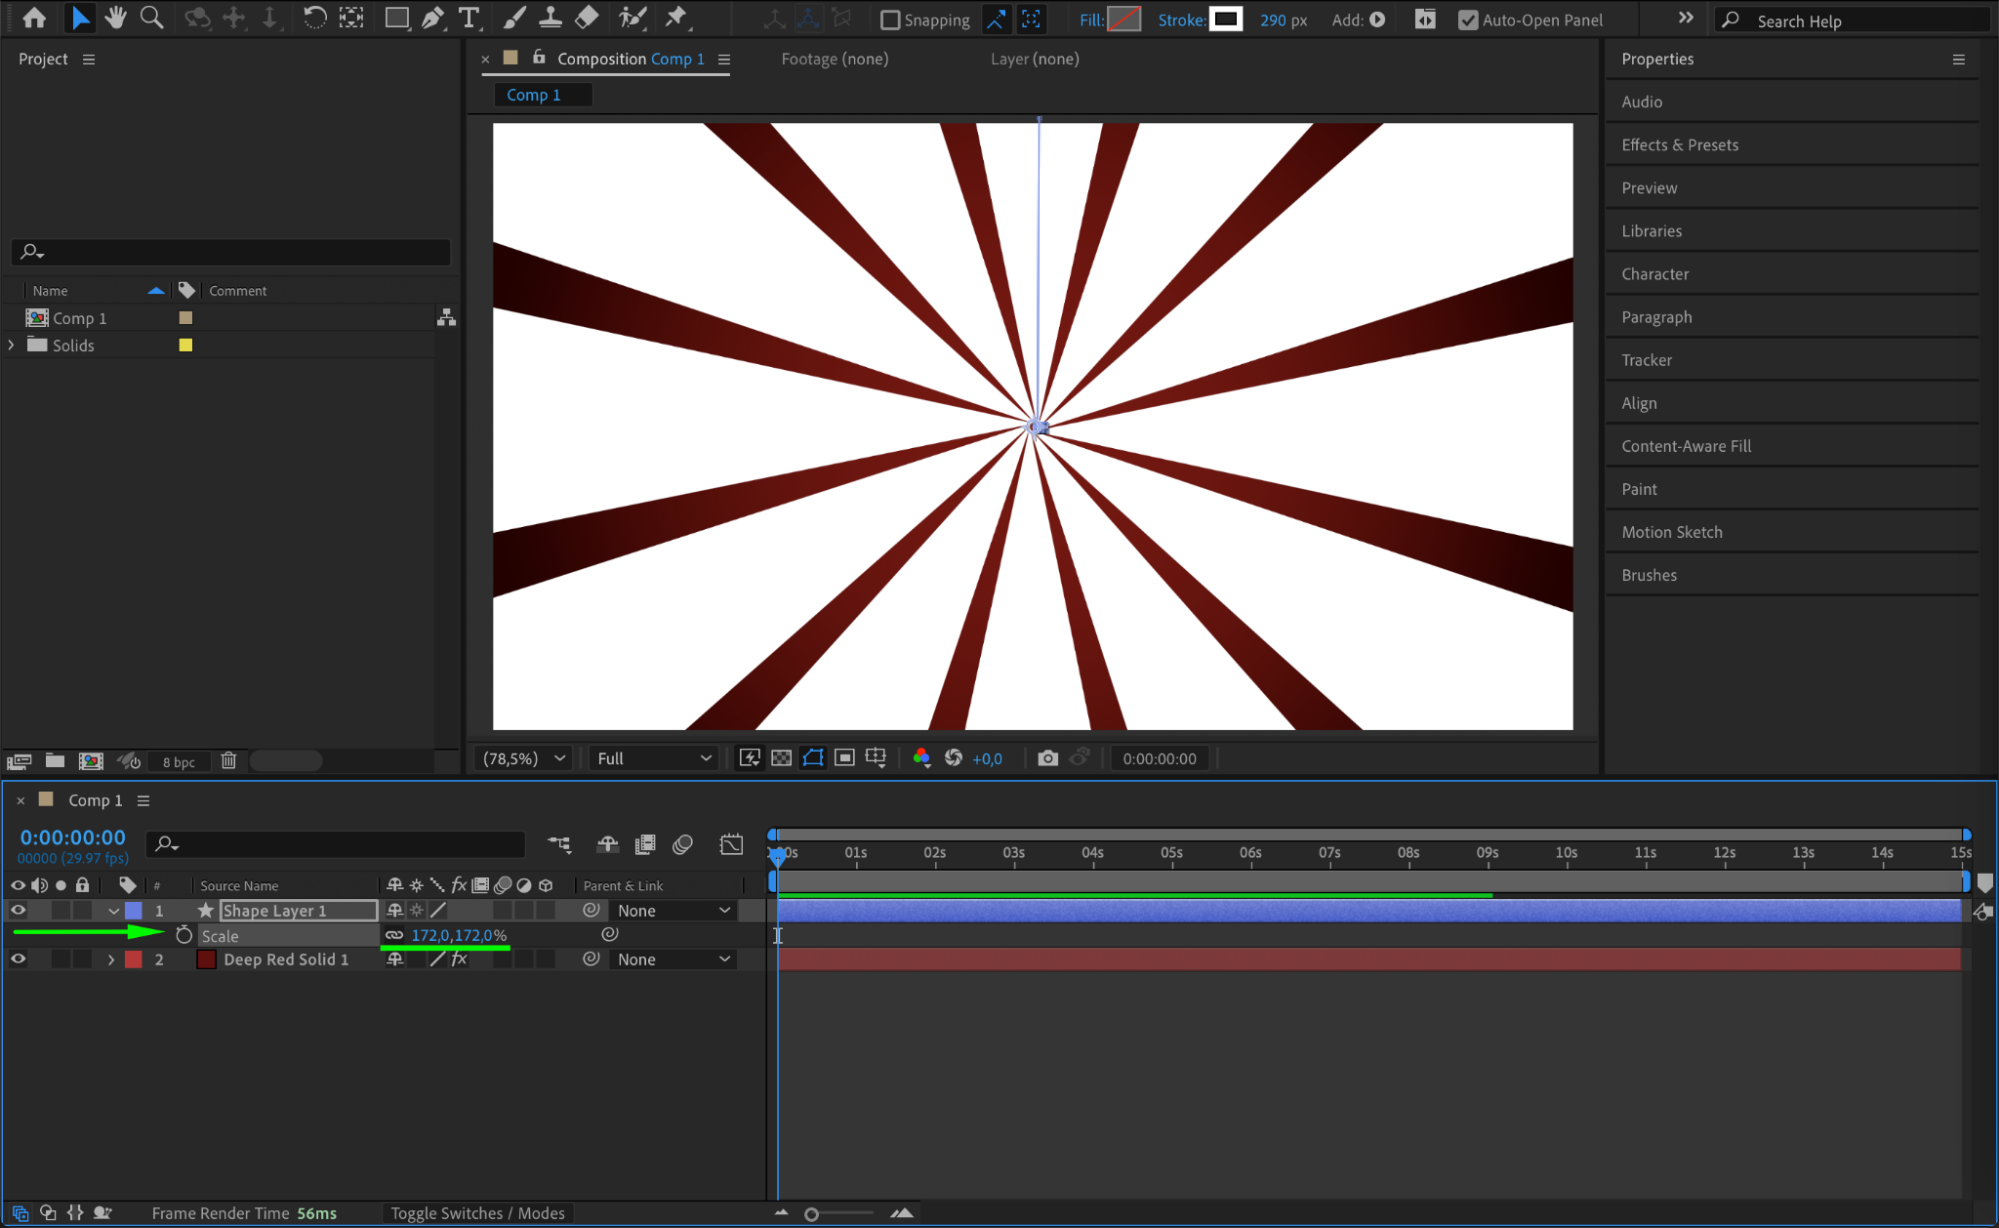Screen dimensions: 1999x1228
Task: Expand the Solids folder
Action: click(x=11, y=345)
